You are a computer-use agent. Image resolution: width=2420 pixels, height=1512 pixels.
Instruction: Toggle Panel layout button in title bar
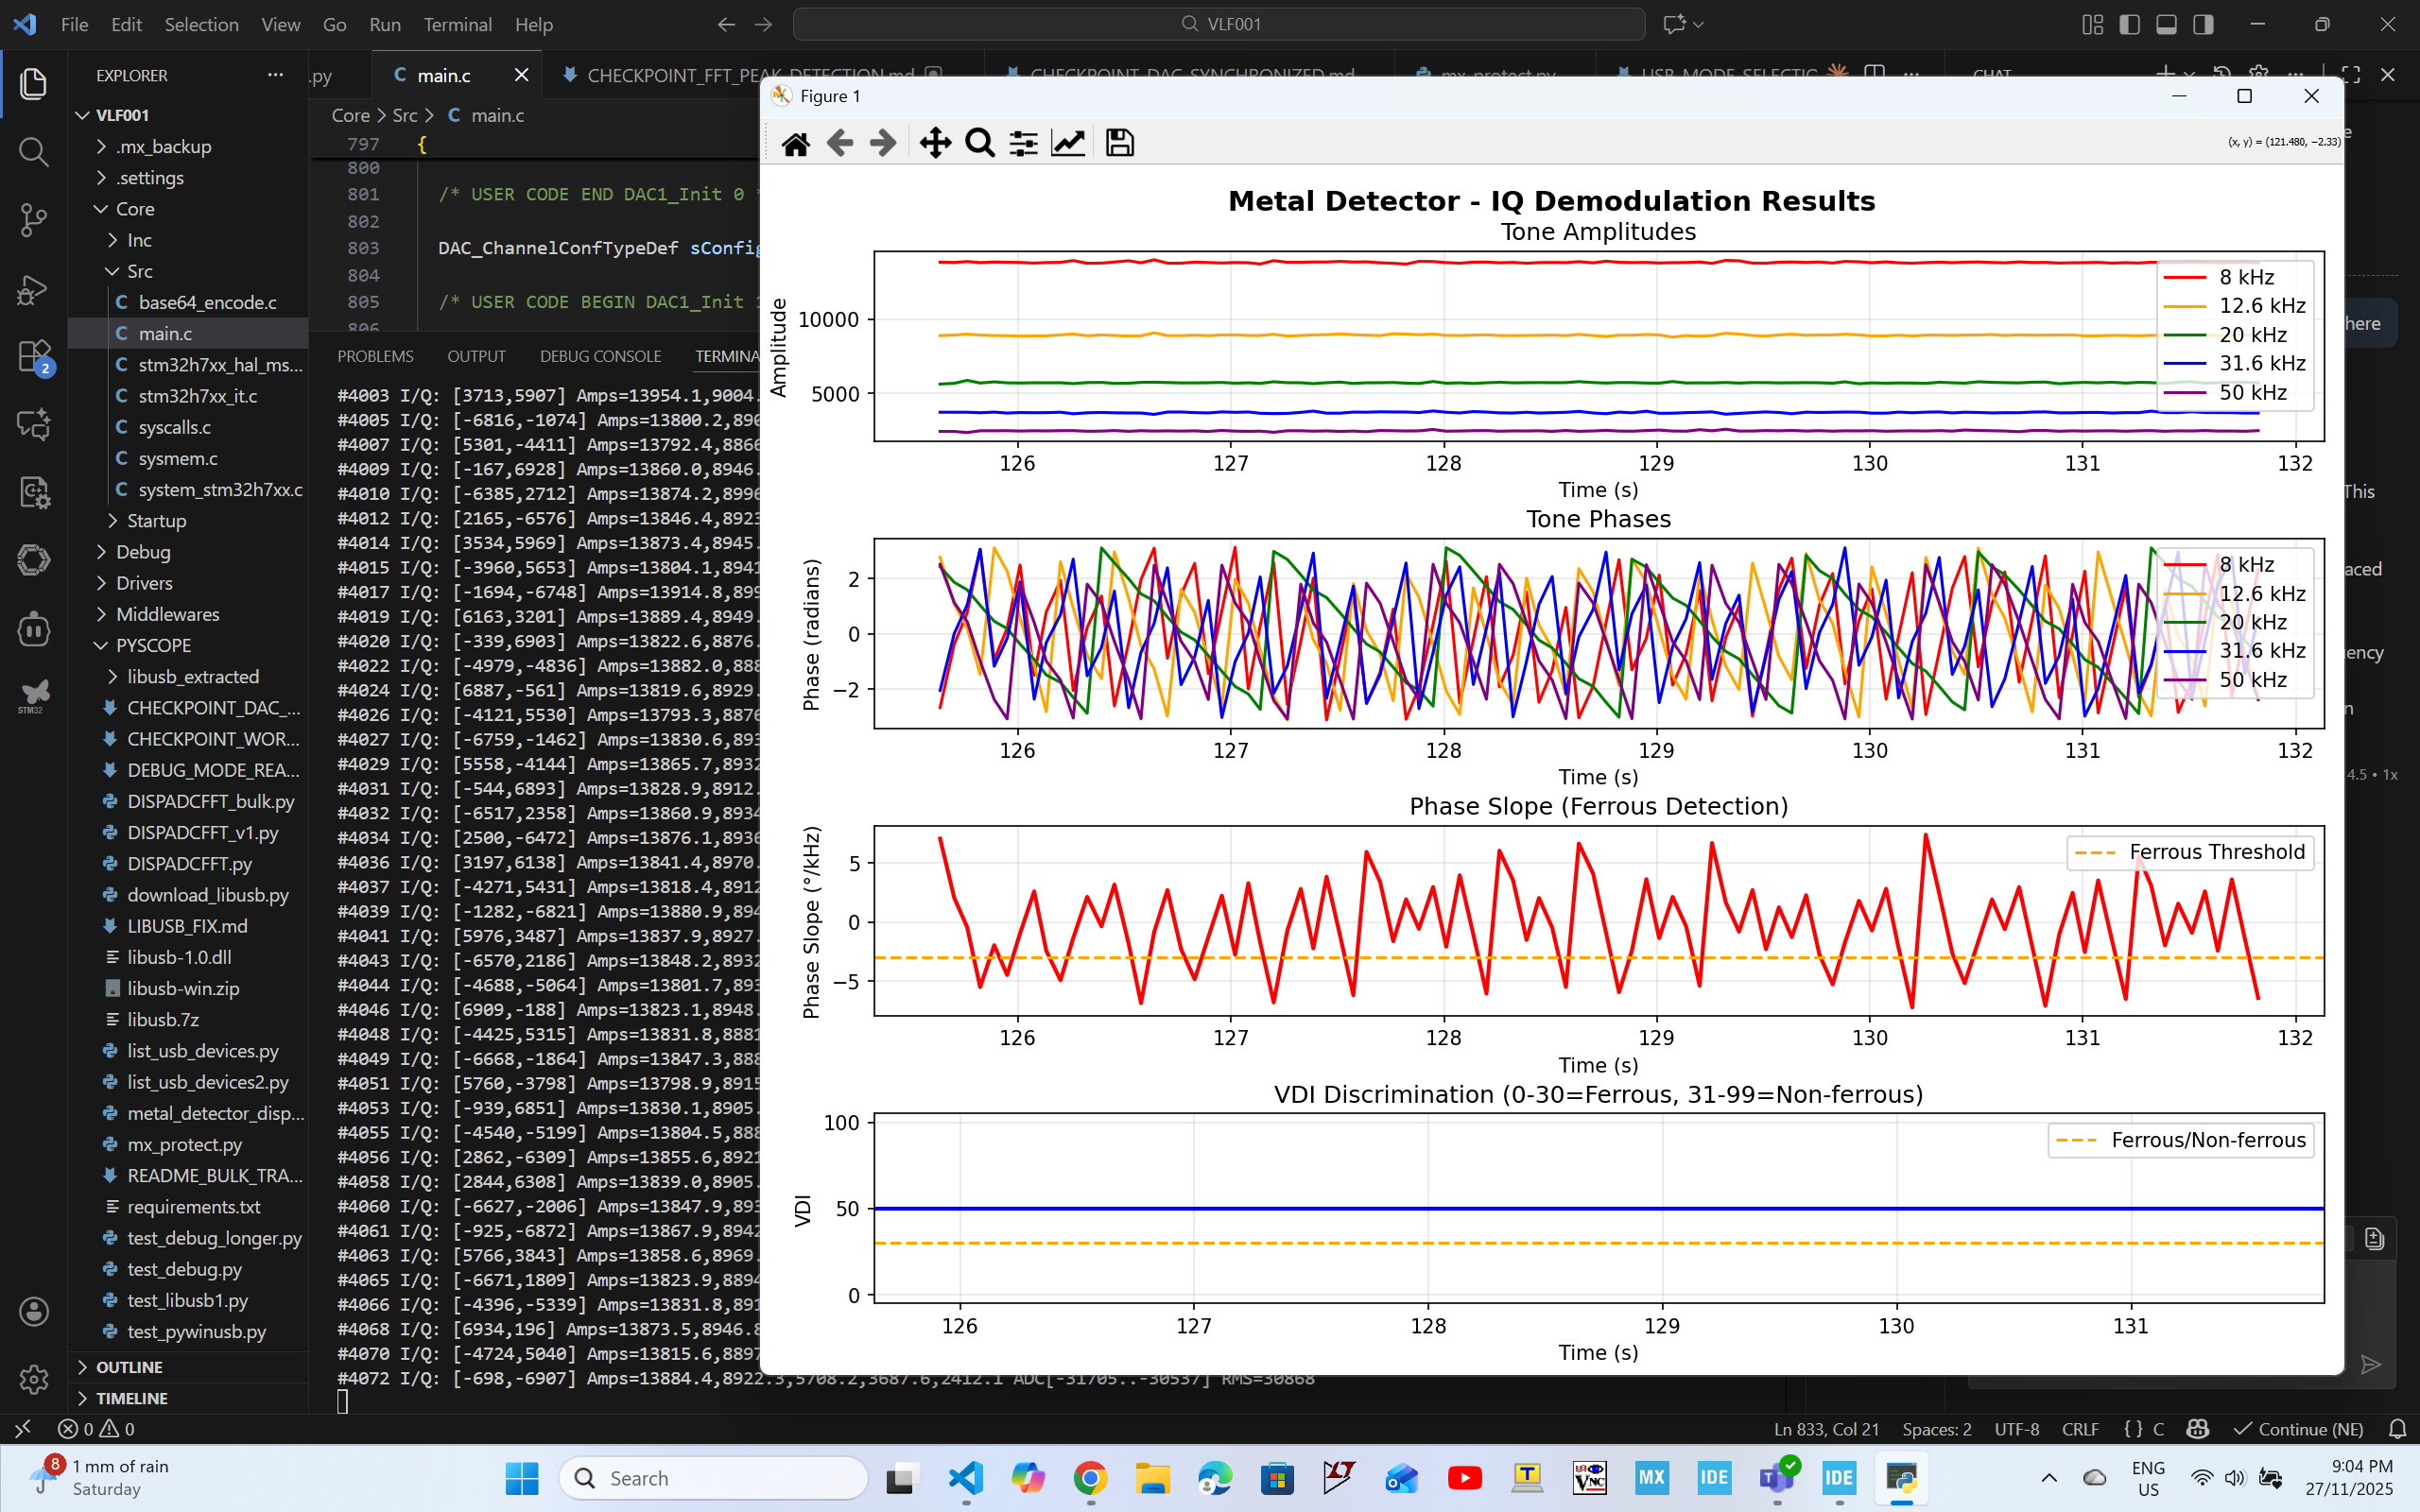click(2166, 24)
